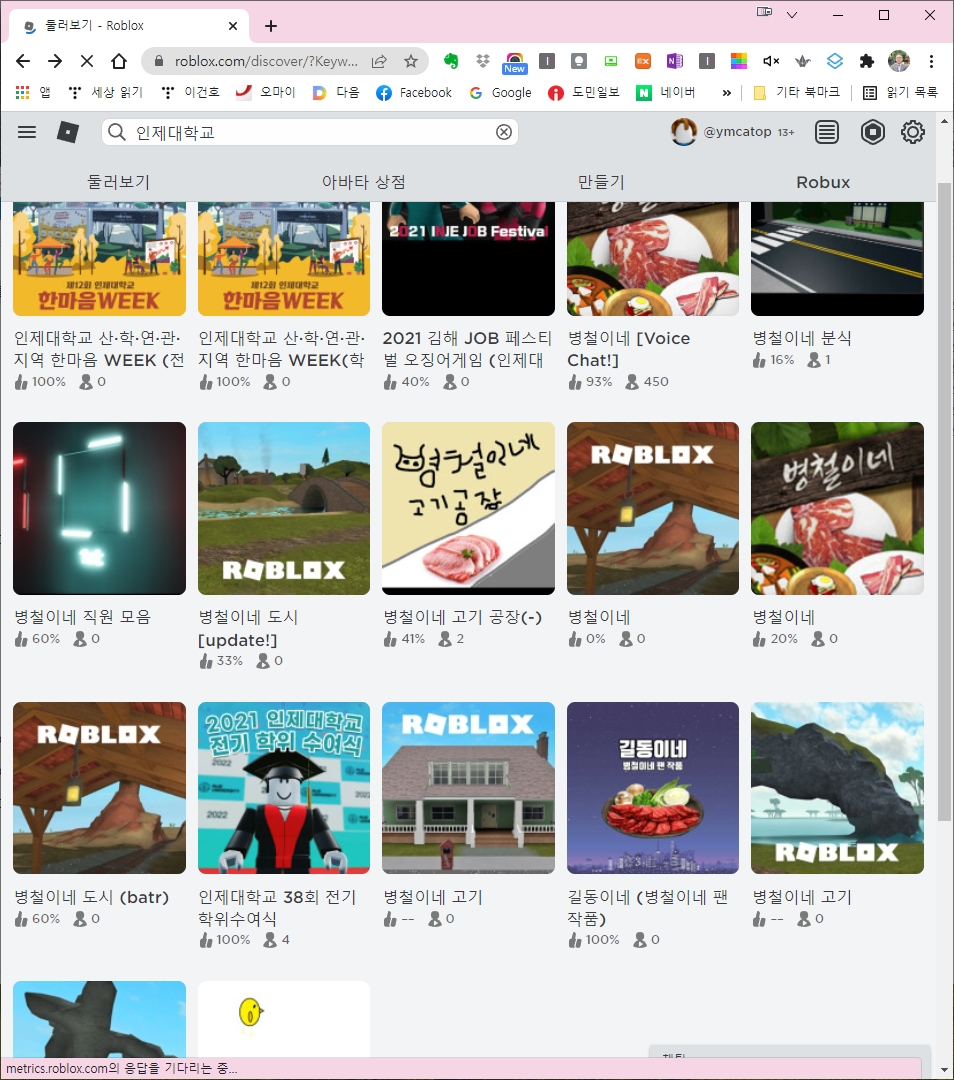Click the 450 players count text

point(656,382)
